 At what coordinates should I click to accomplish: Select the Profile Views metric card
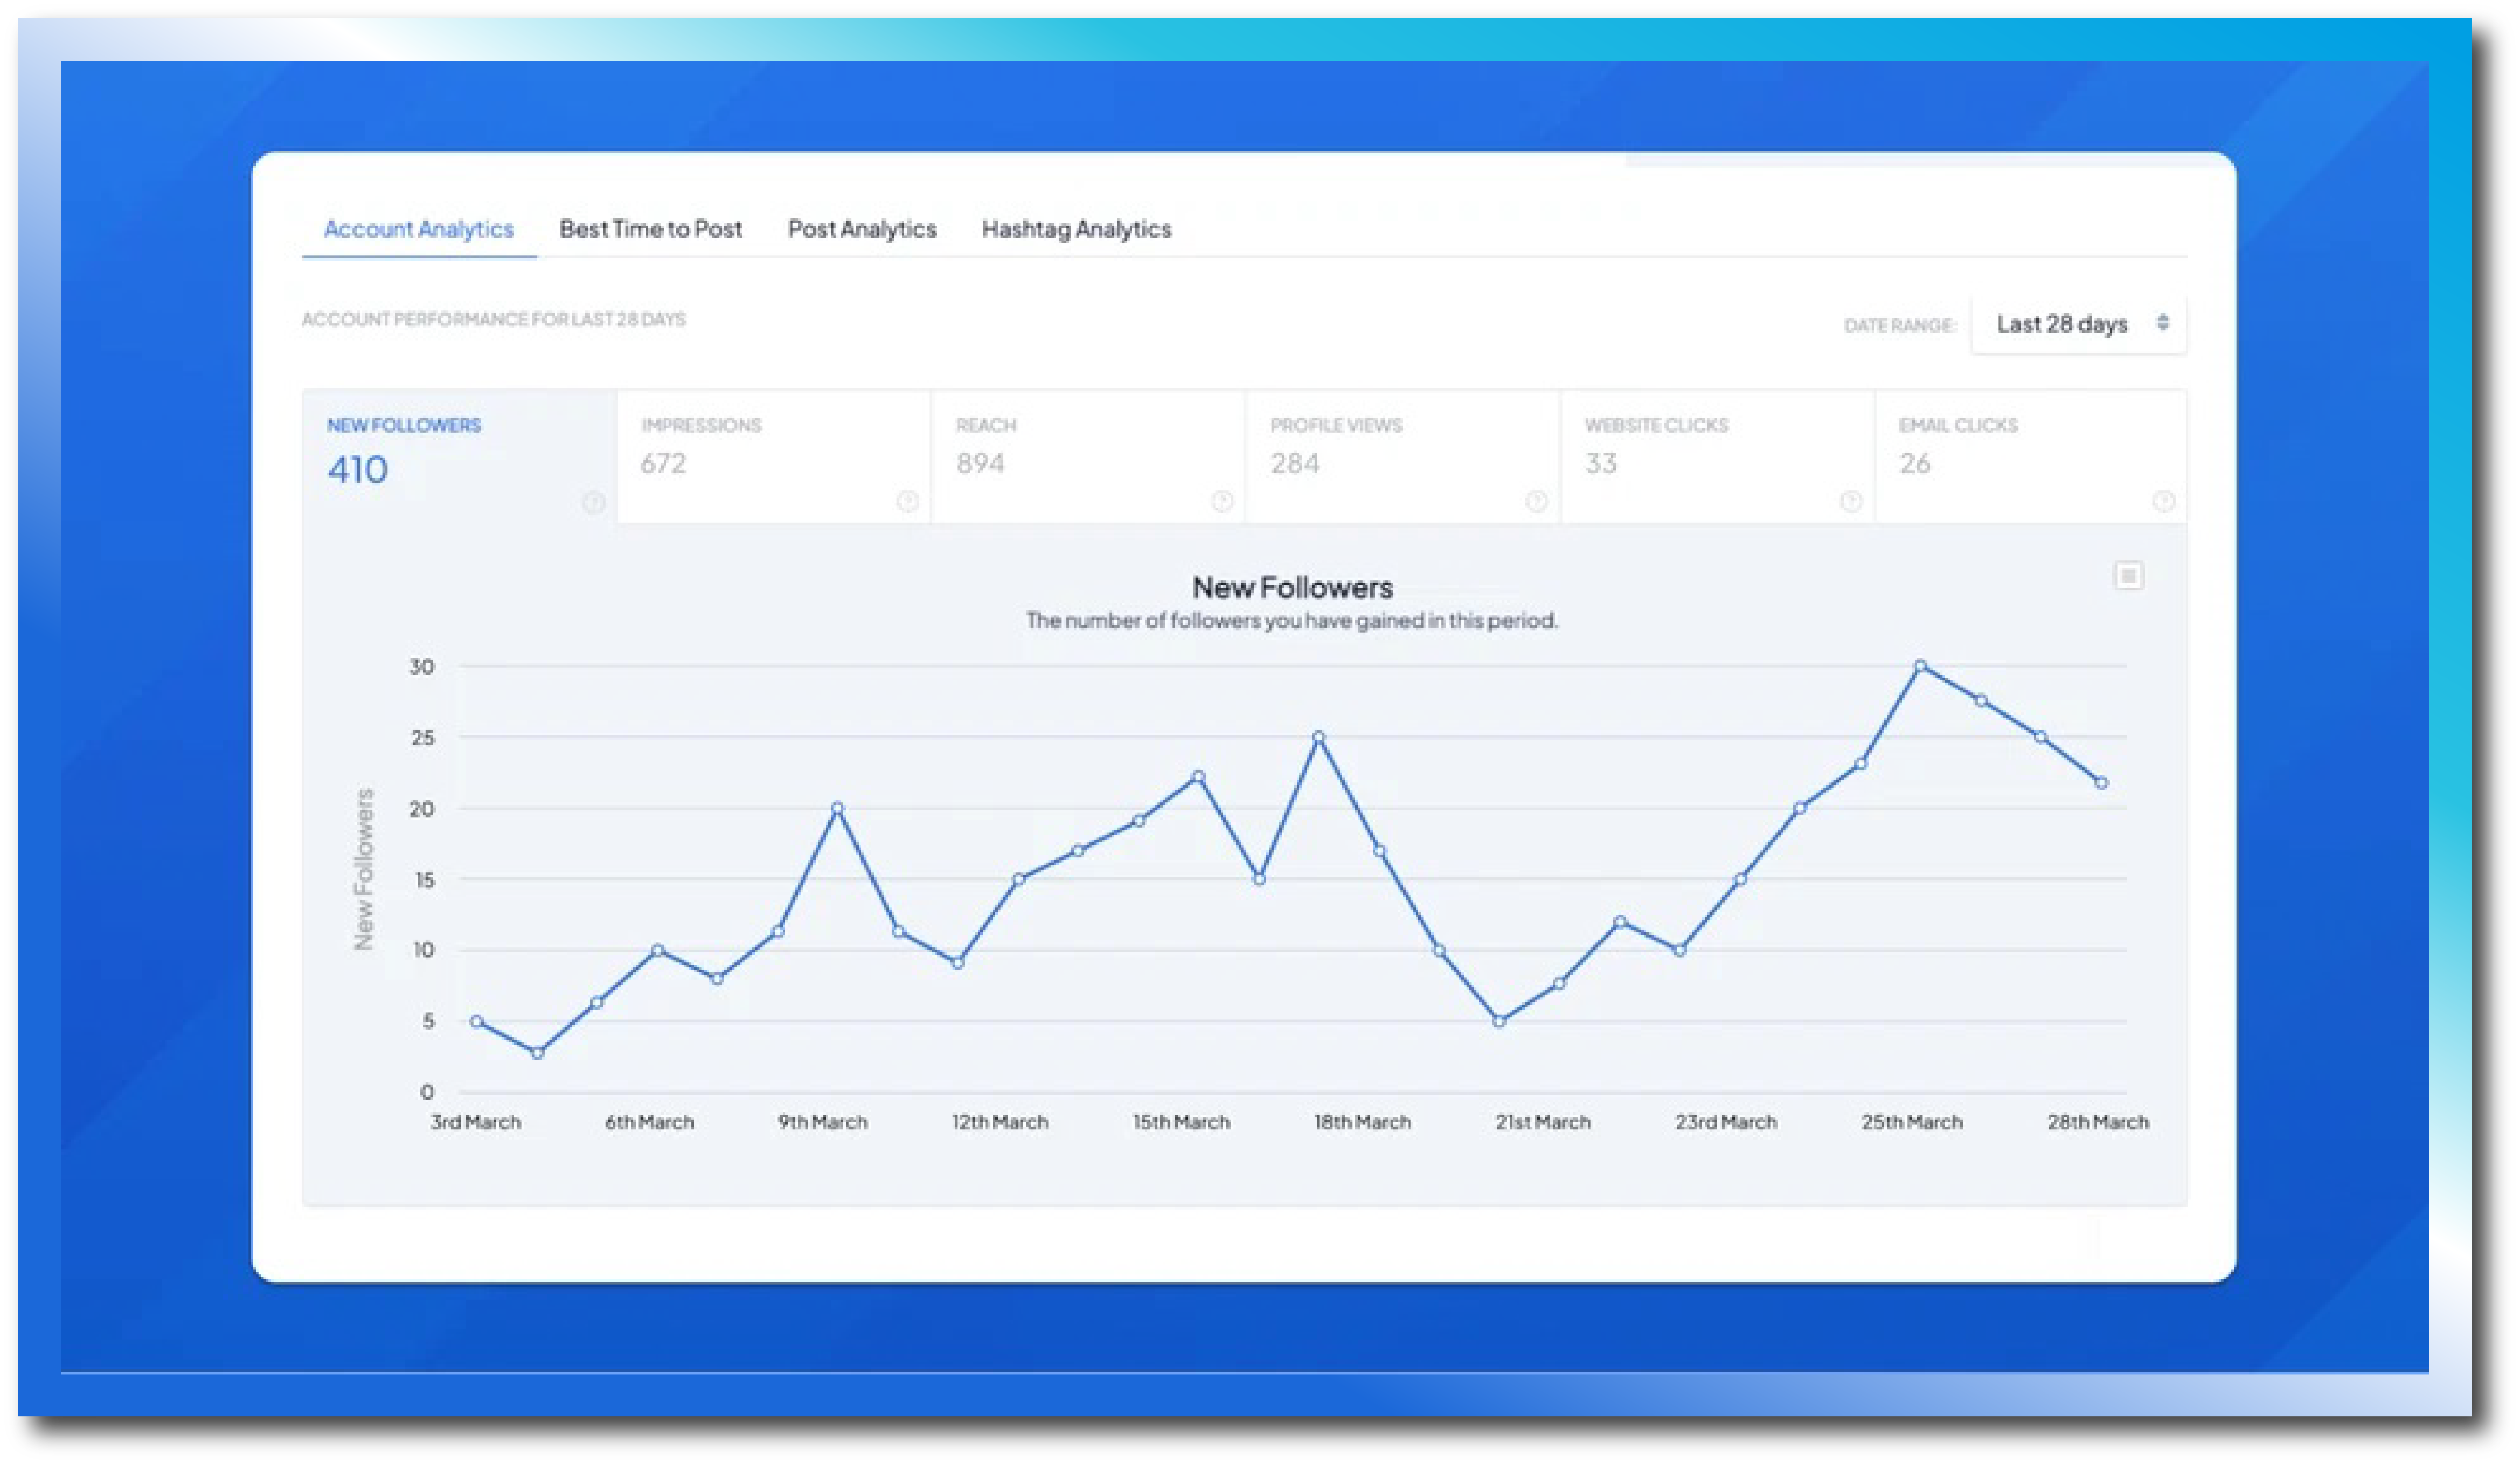(1402, 456)
